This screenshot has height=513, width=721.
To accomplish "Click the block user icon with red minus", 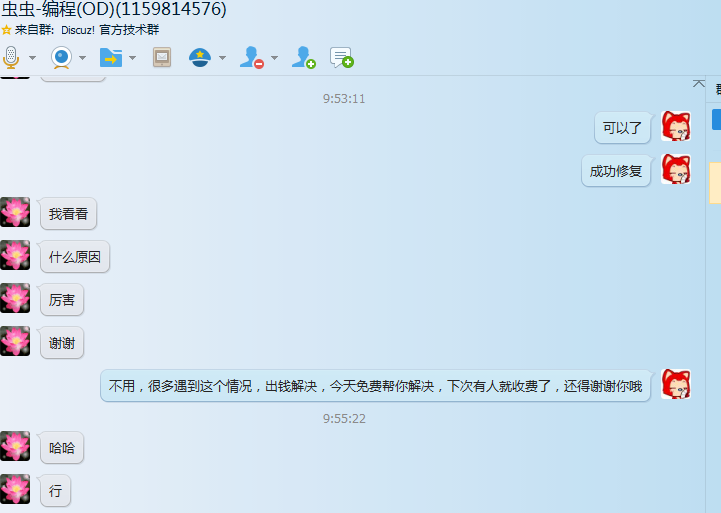I will point(252,57).
